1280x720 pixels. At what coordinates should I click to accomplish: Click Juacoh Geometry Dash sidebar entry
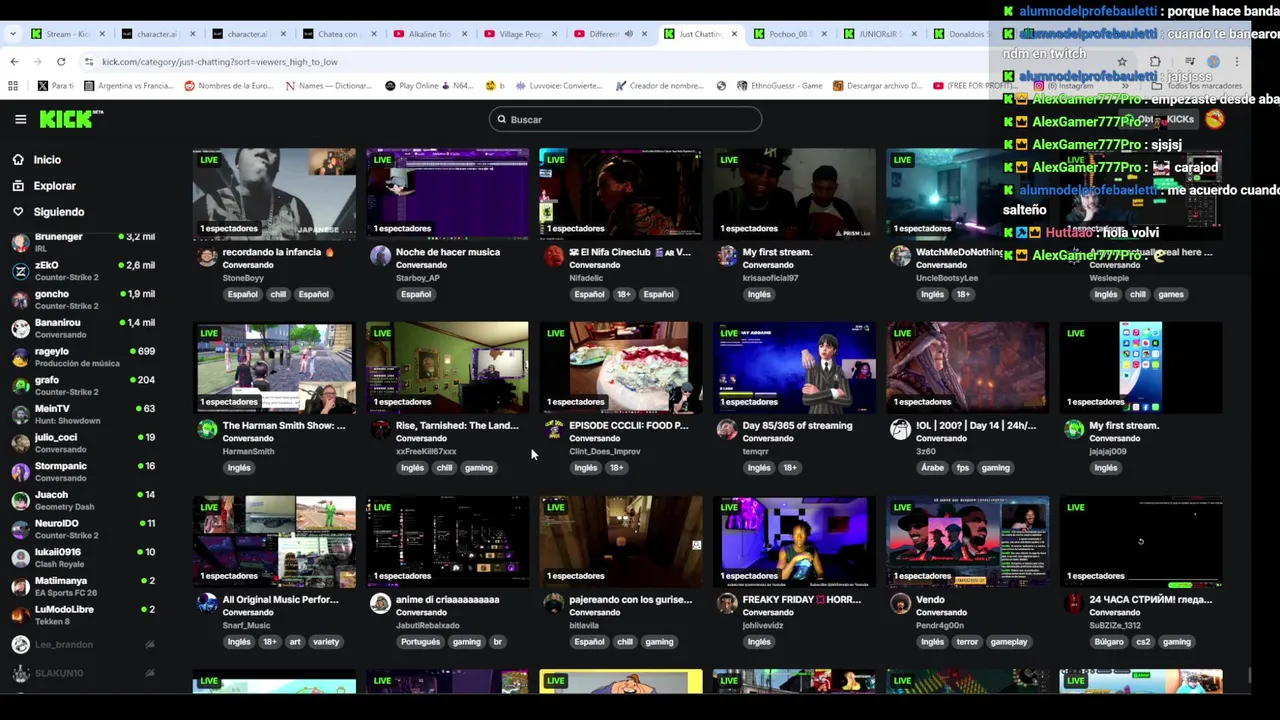click(82, 500)
